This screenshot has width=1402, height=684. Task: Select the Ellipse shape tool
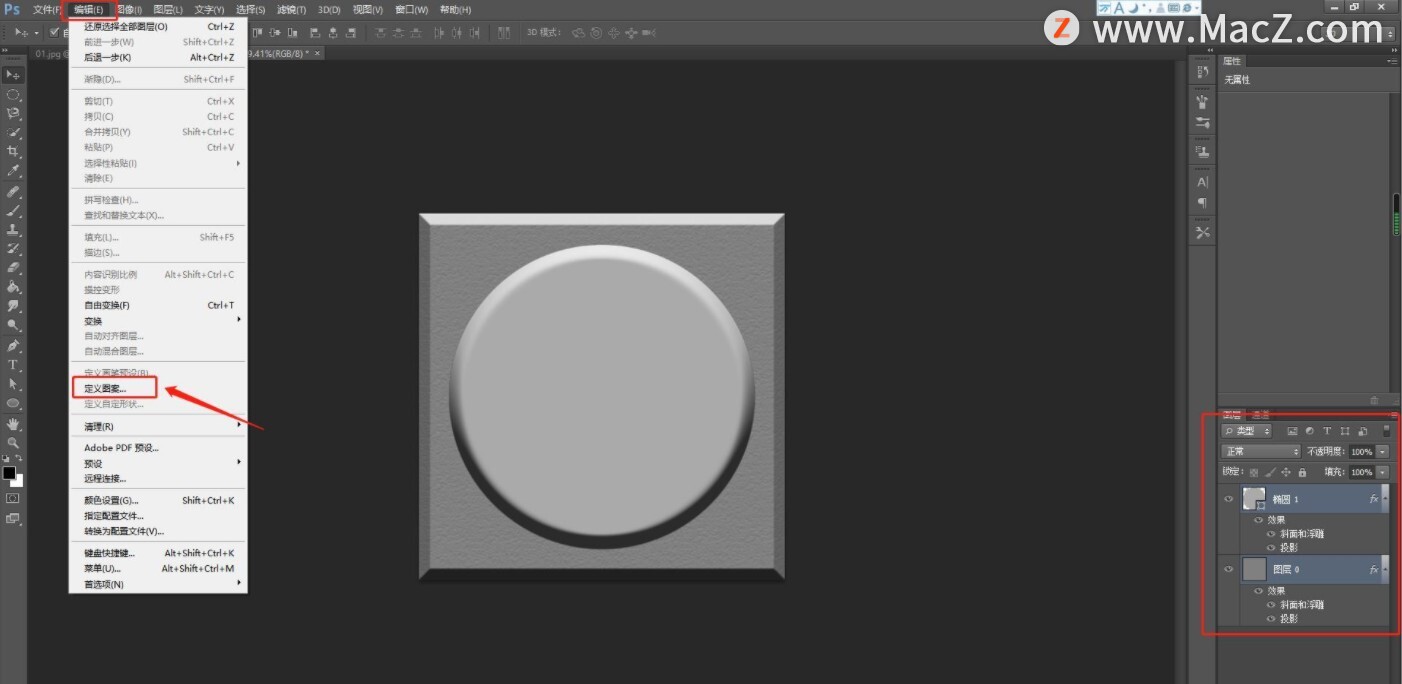pos(13,403)
